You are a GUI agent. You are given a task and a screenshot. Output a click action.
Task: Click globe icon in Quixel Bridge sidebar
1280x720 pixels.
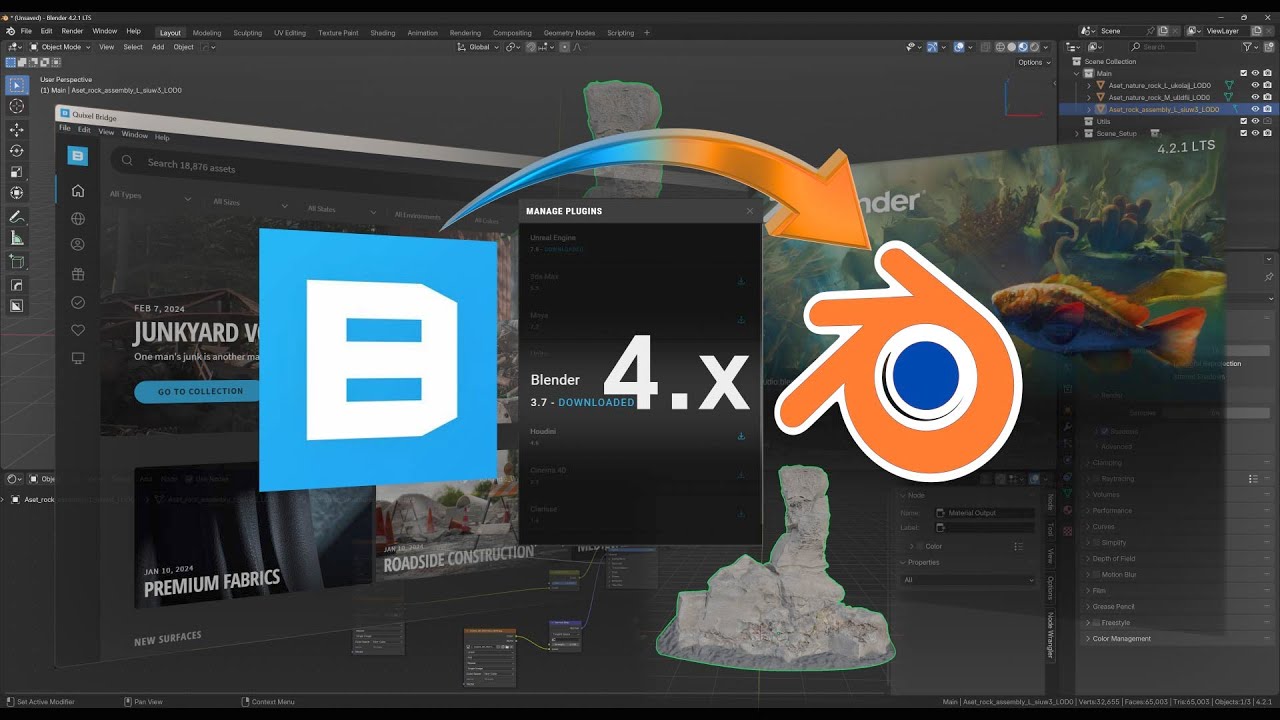(78, 219)
